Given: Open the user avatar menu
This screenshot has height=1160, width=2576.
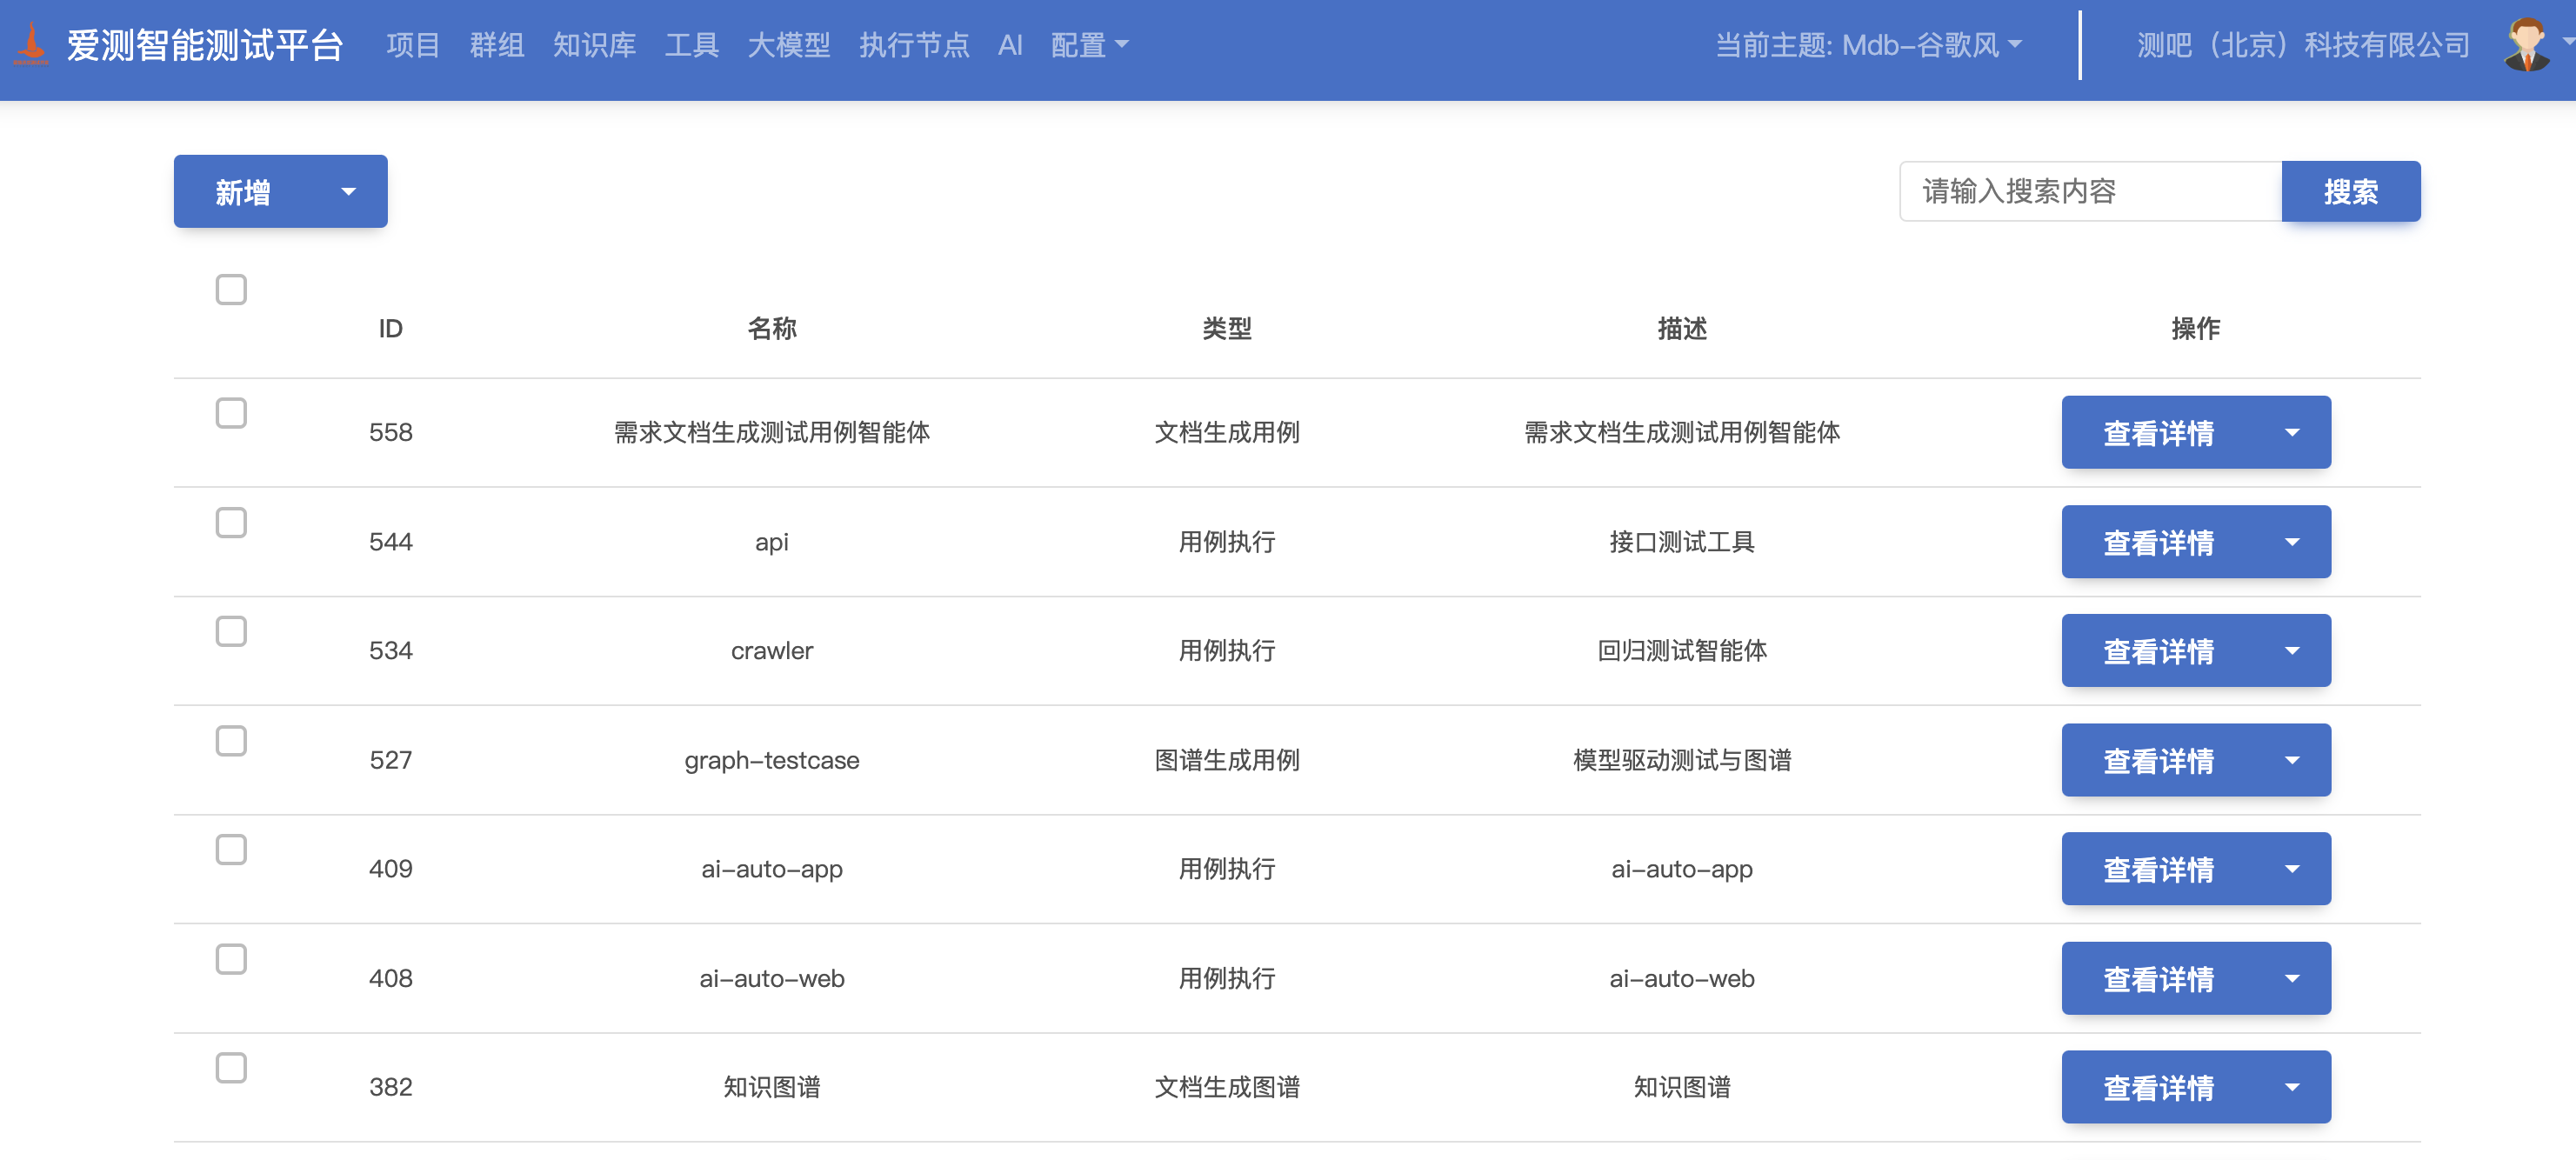Looking at the screenshot, I should [2529, 44].
